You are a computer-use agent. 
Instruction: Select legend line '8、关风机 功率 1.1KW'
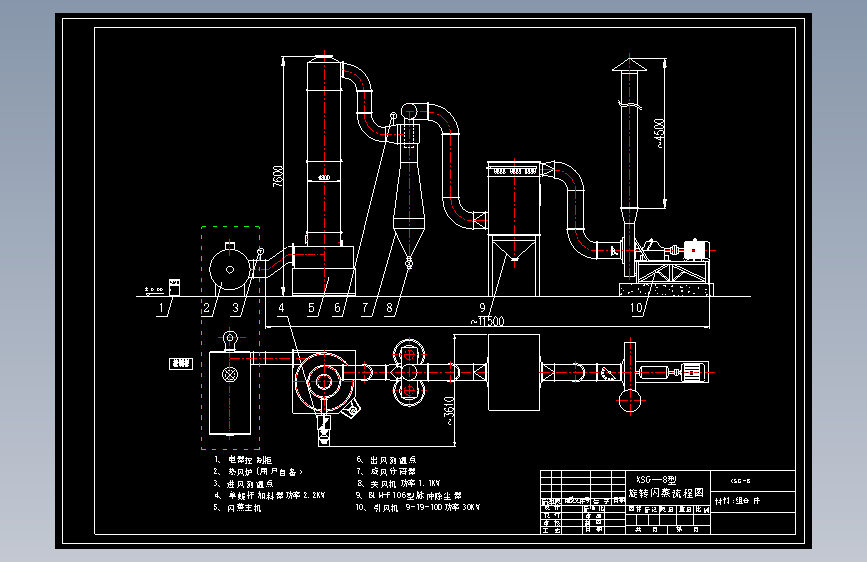pos(398,484)
